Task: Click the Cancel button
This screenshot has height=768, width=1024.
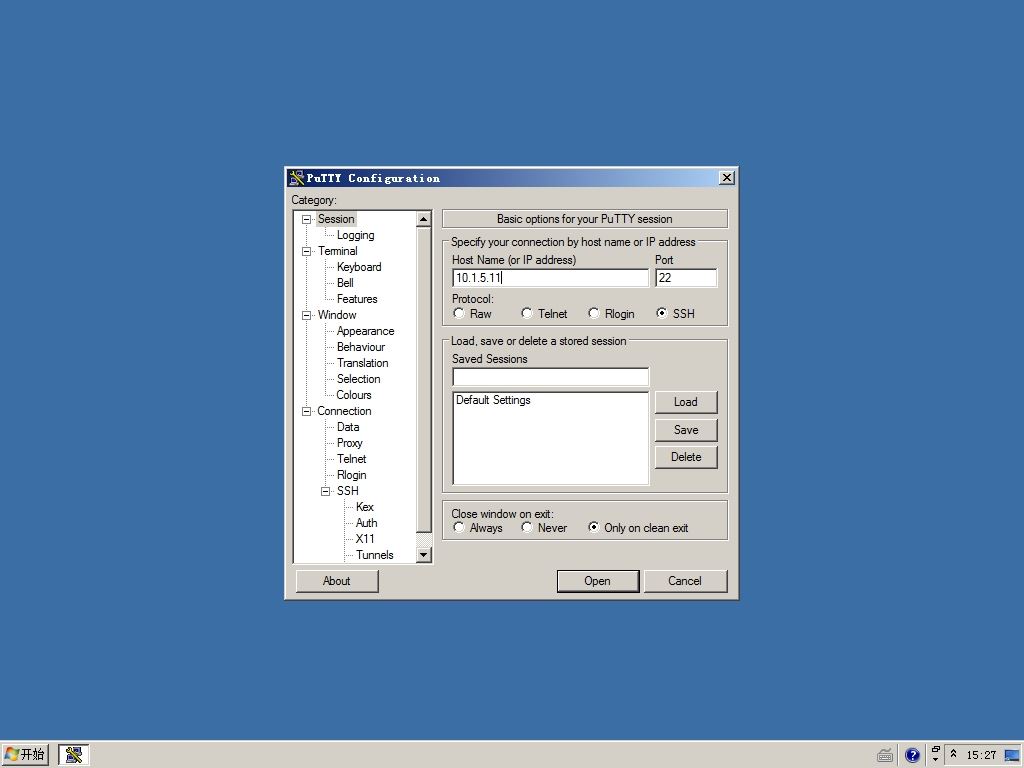Action: pos(685,581)
